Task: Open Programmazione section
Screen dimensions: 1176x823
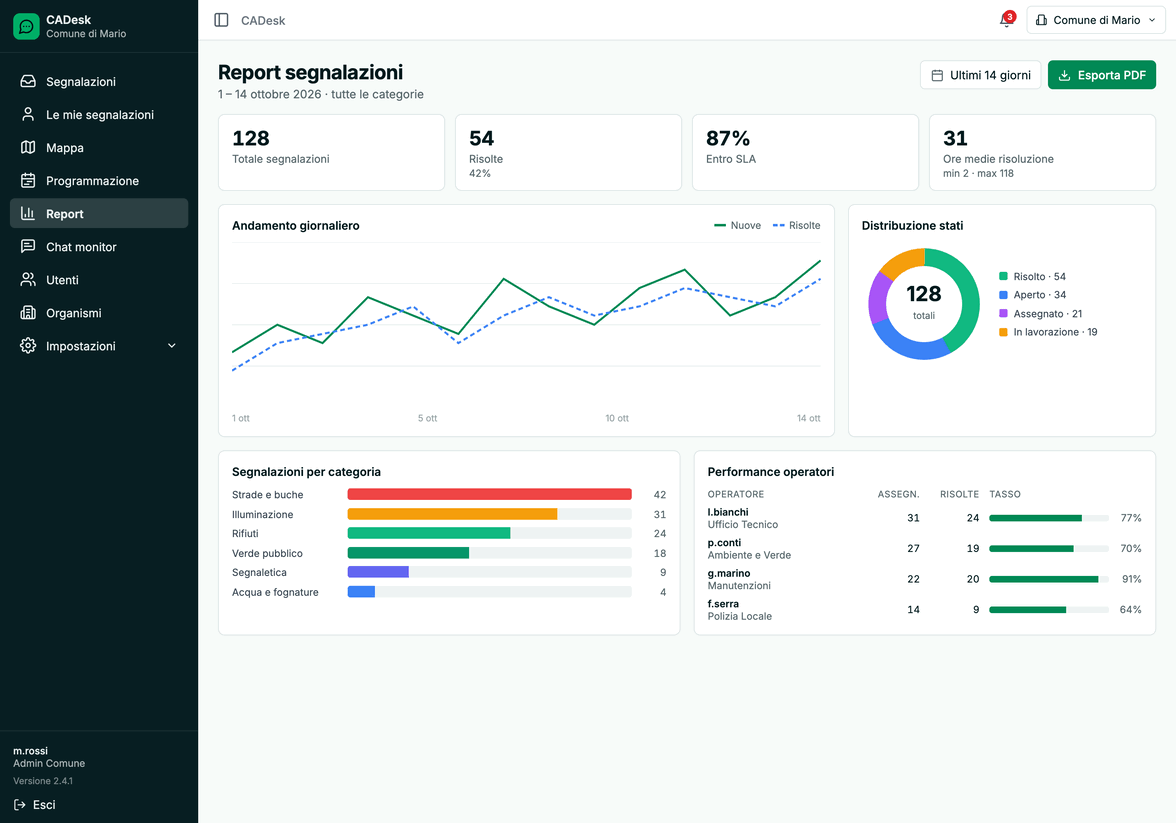Action: click(99, 180)
